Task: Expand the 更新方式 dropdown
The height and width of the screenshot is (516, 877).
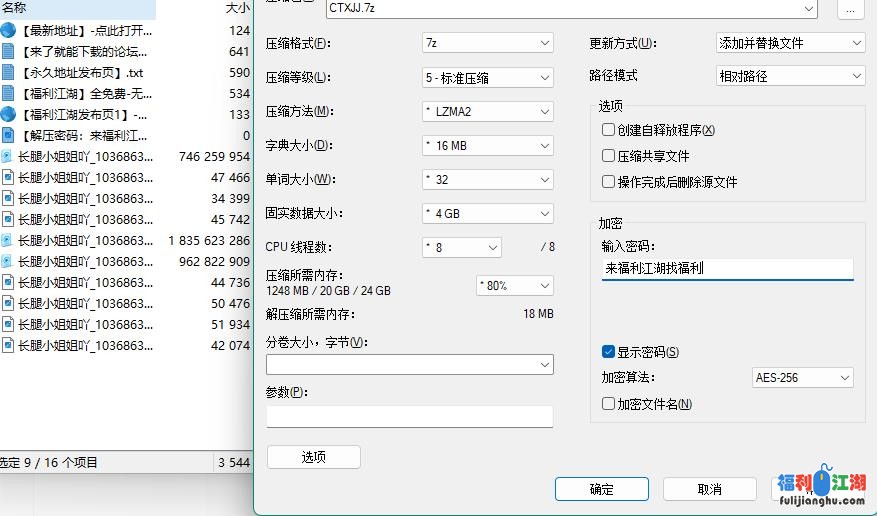Action: tap(789, 44)
